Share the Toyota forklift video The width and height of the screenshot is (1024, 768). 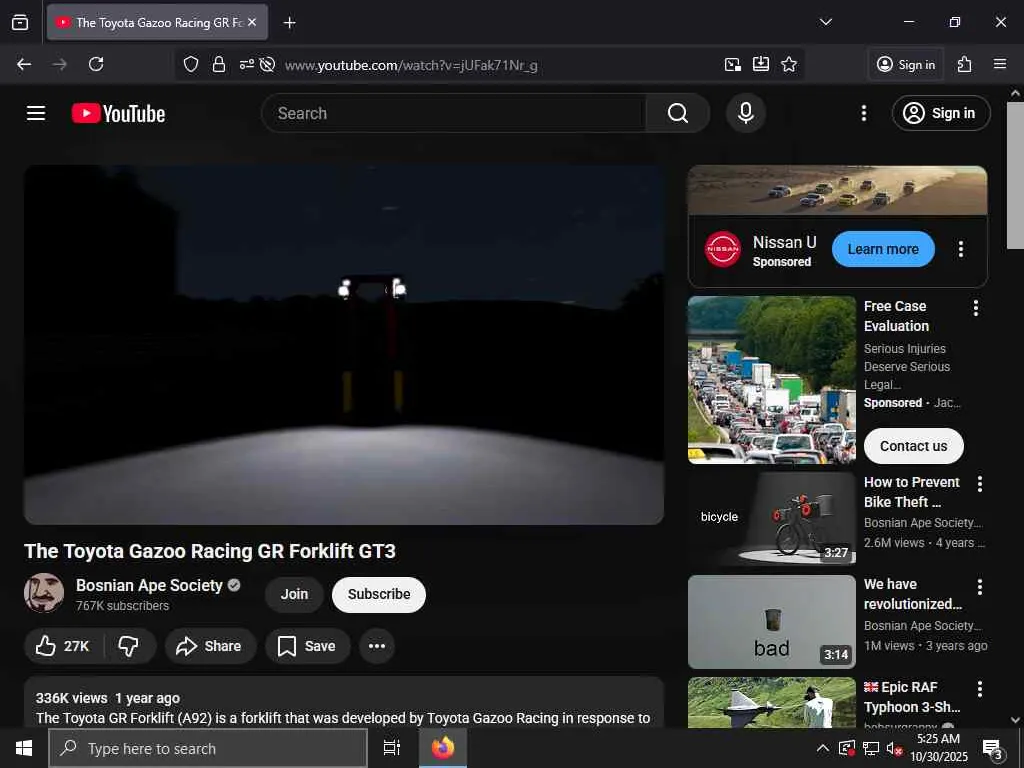pyautogui.click(x=210, y=646)
